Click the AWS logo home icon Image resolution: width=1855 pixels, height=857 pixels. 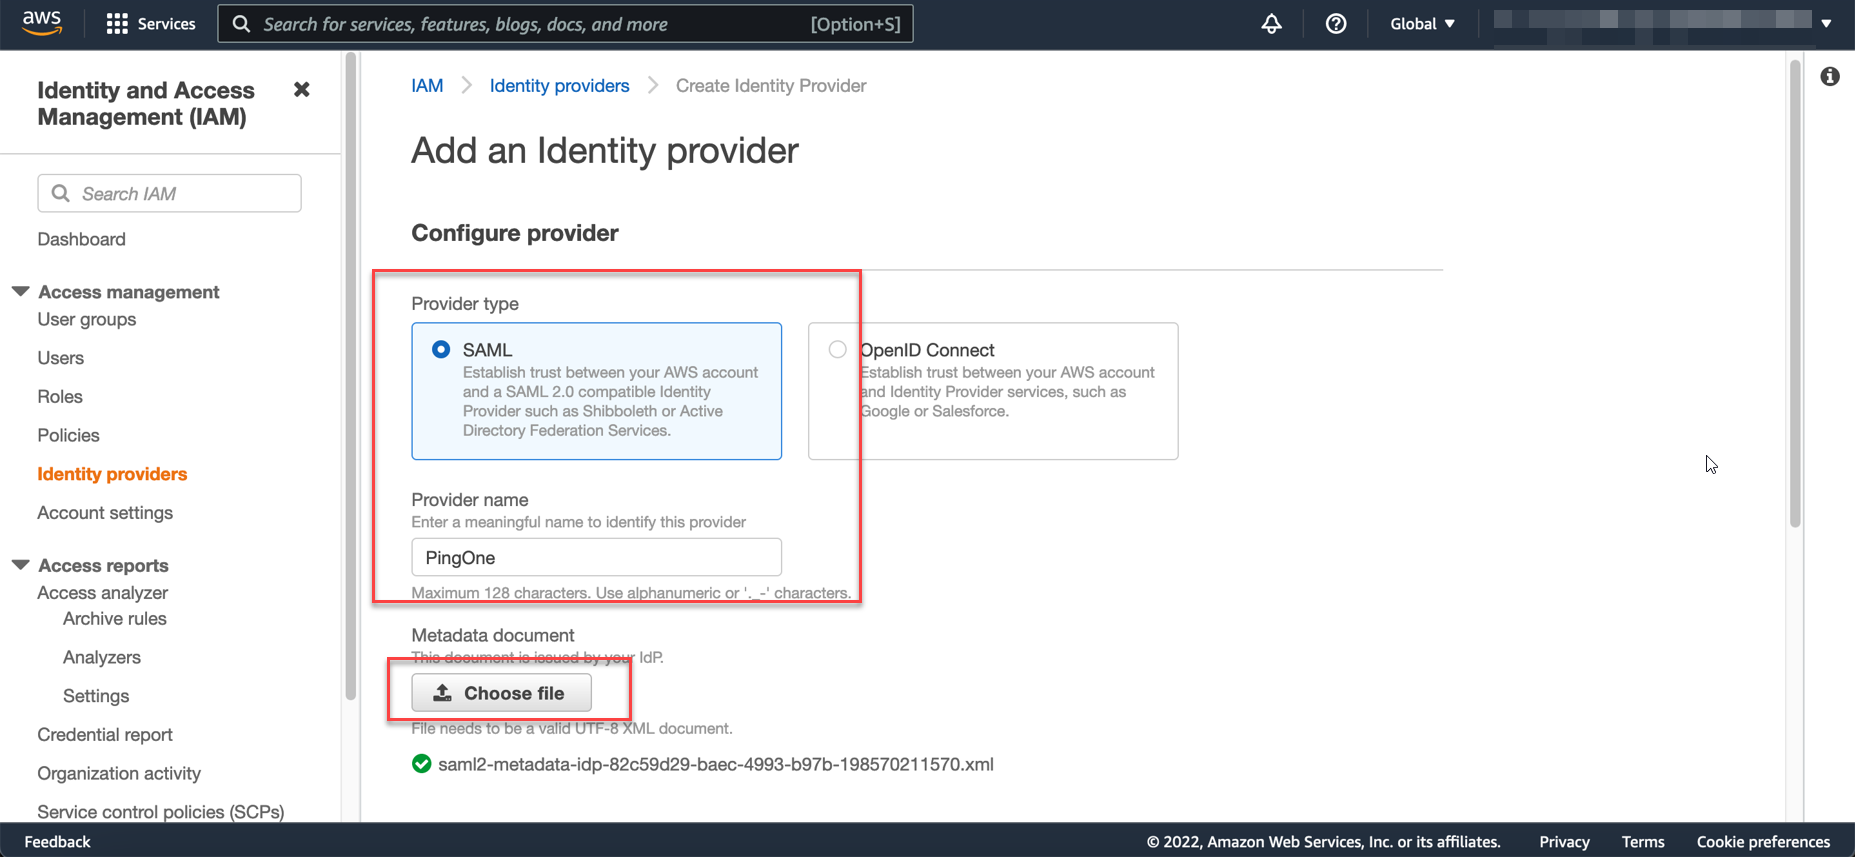pos(42,23)
